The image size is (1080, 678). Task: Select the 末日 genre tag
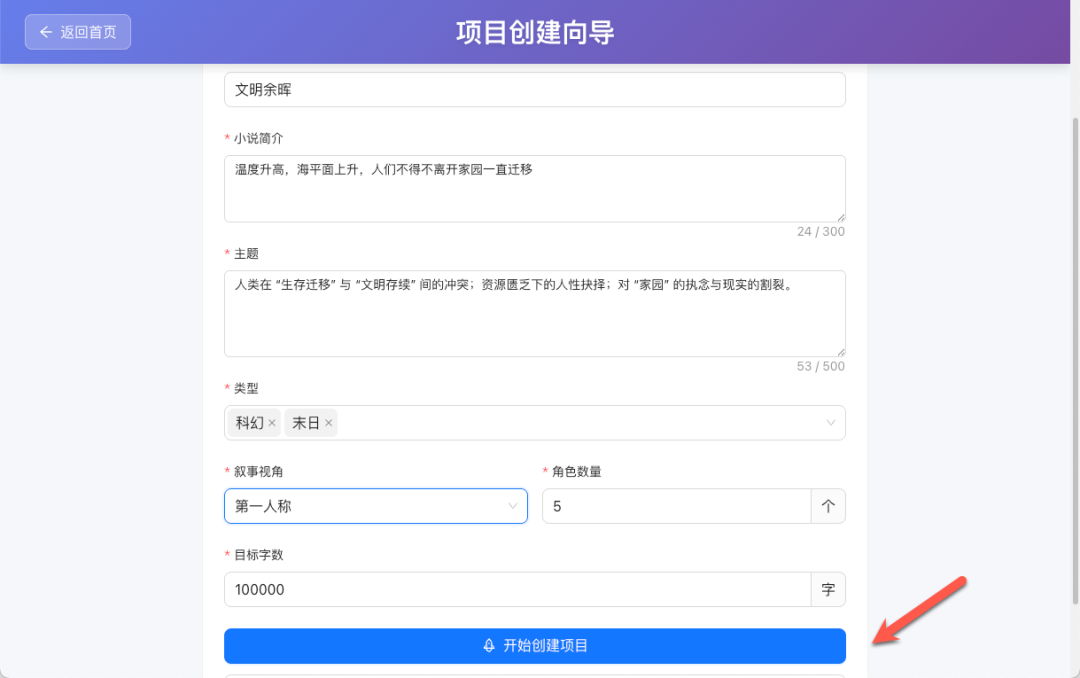306,422
